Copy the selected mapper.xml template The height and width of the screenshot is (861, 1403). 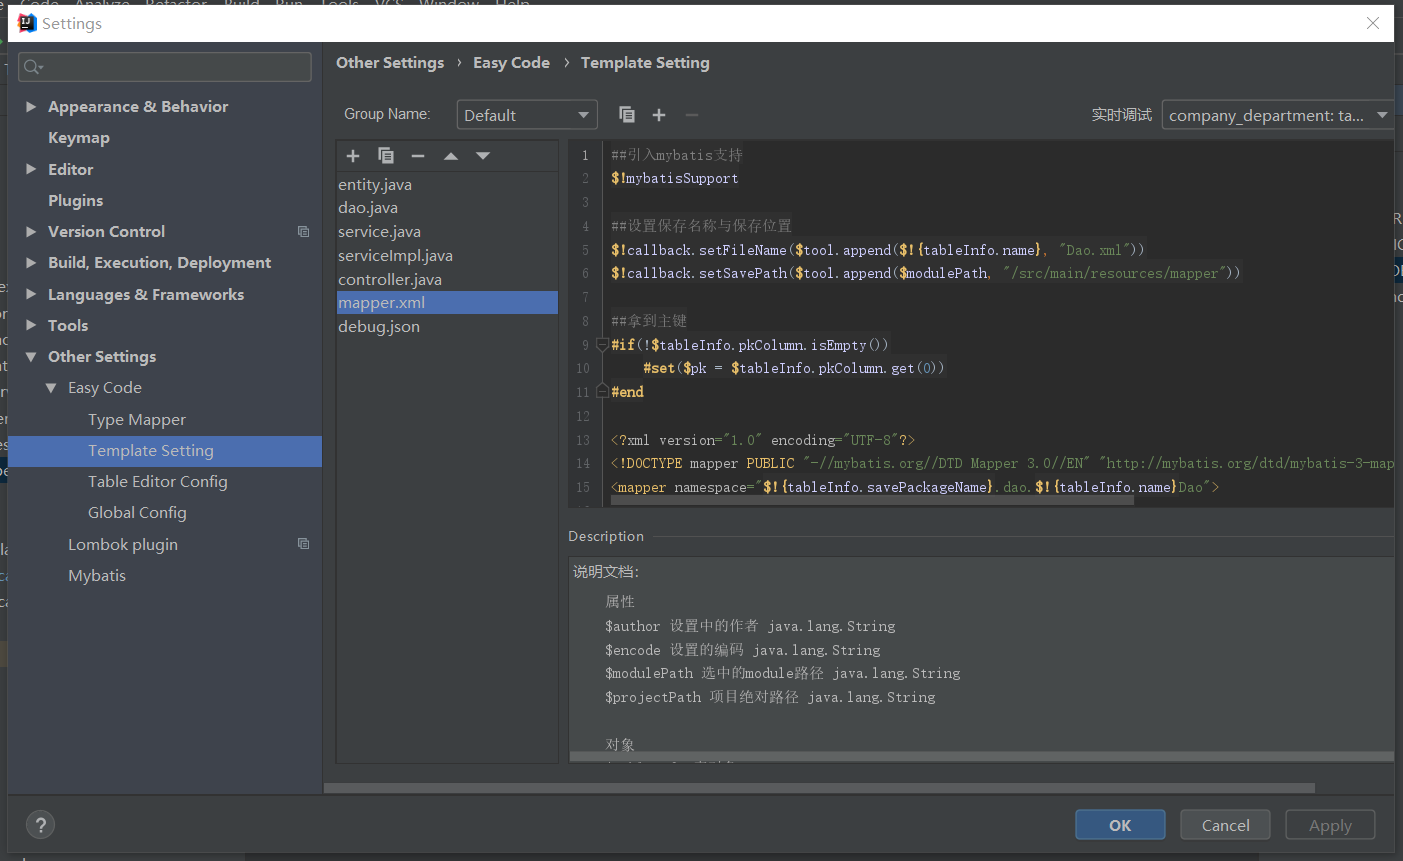(x=386, y=156)
